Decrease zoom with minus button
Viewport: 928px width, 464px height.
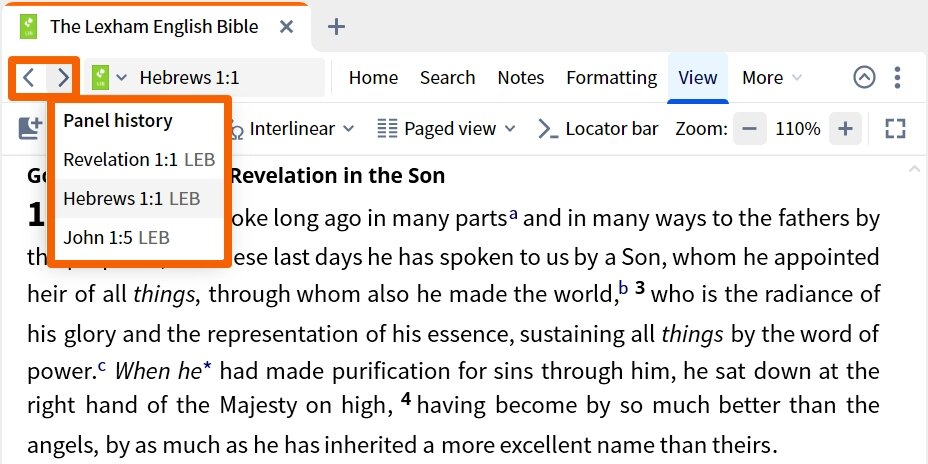click(750, 128)
